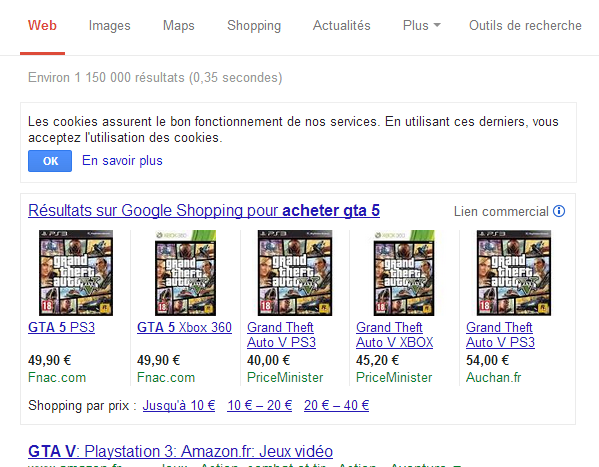Click the Lien commercial label

[501, 211]
